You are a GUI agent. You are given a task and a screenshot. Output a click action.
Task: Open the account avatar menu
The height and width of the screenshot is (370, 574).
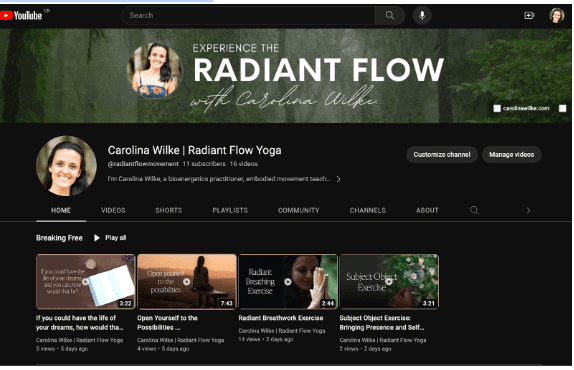[556, 15]
